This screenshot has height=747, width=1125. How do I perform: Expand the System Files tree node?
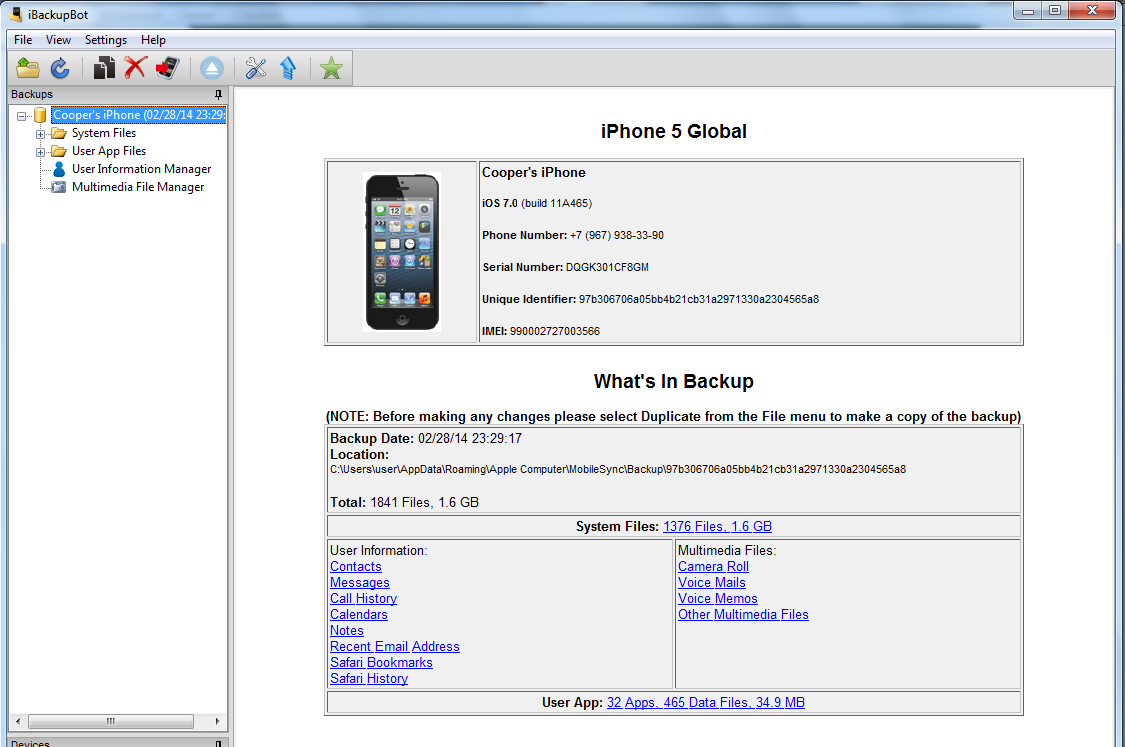[x=41, y=133]
